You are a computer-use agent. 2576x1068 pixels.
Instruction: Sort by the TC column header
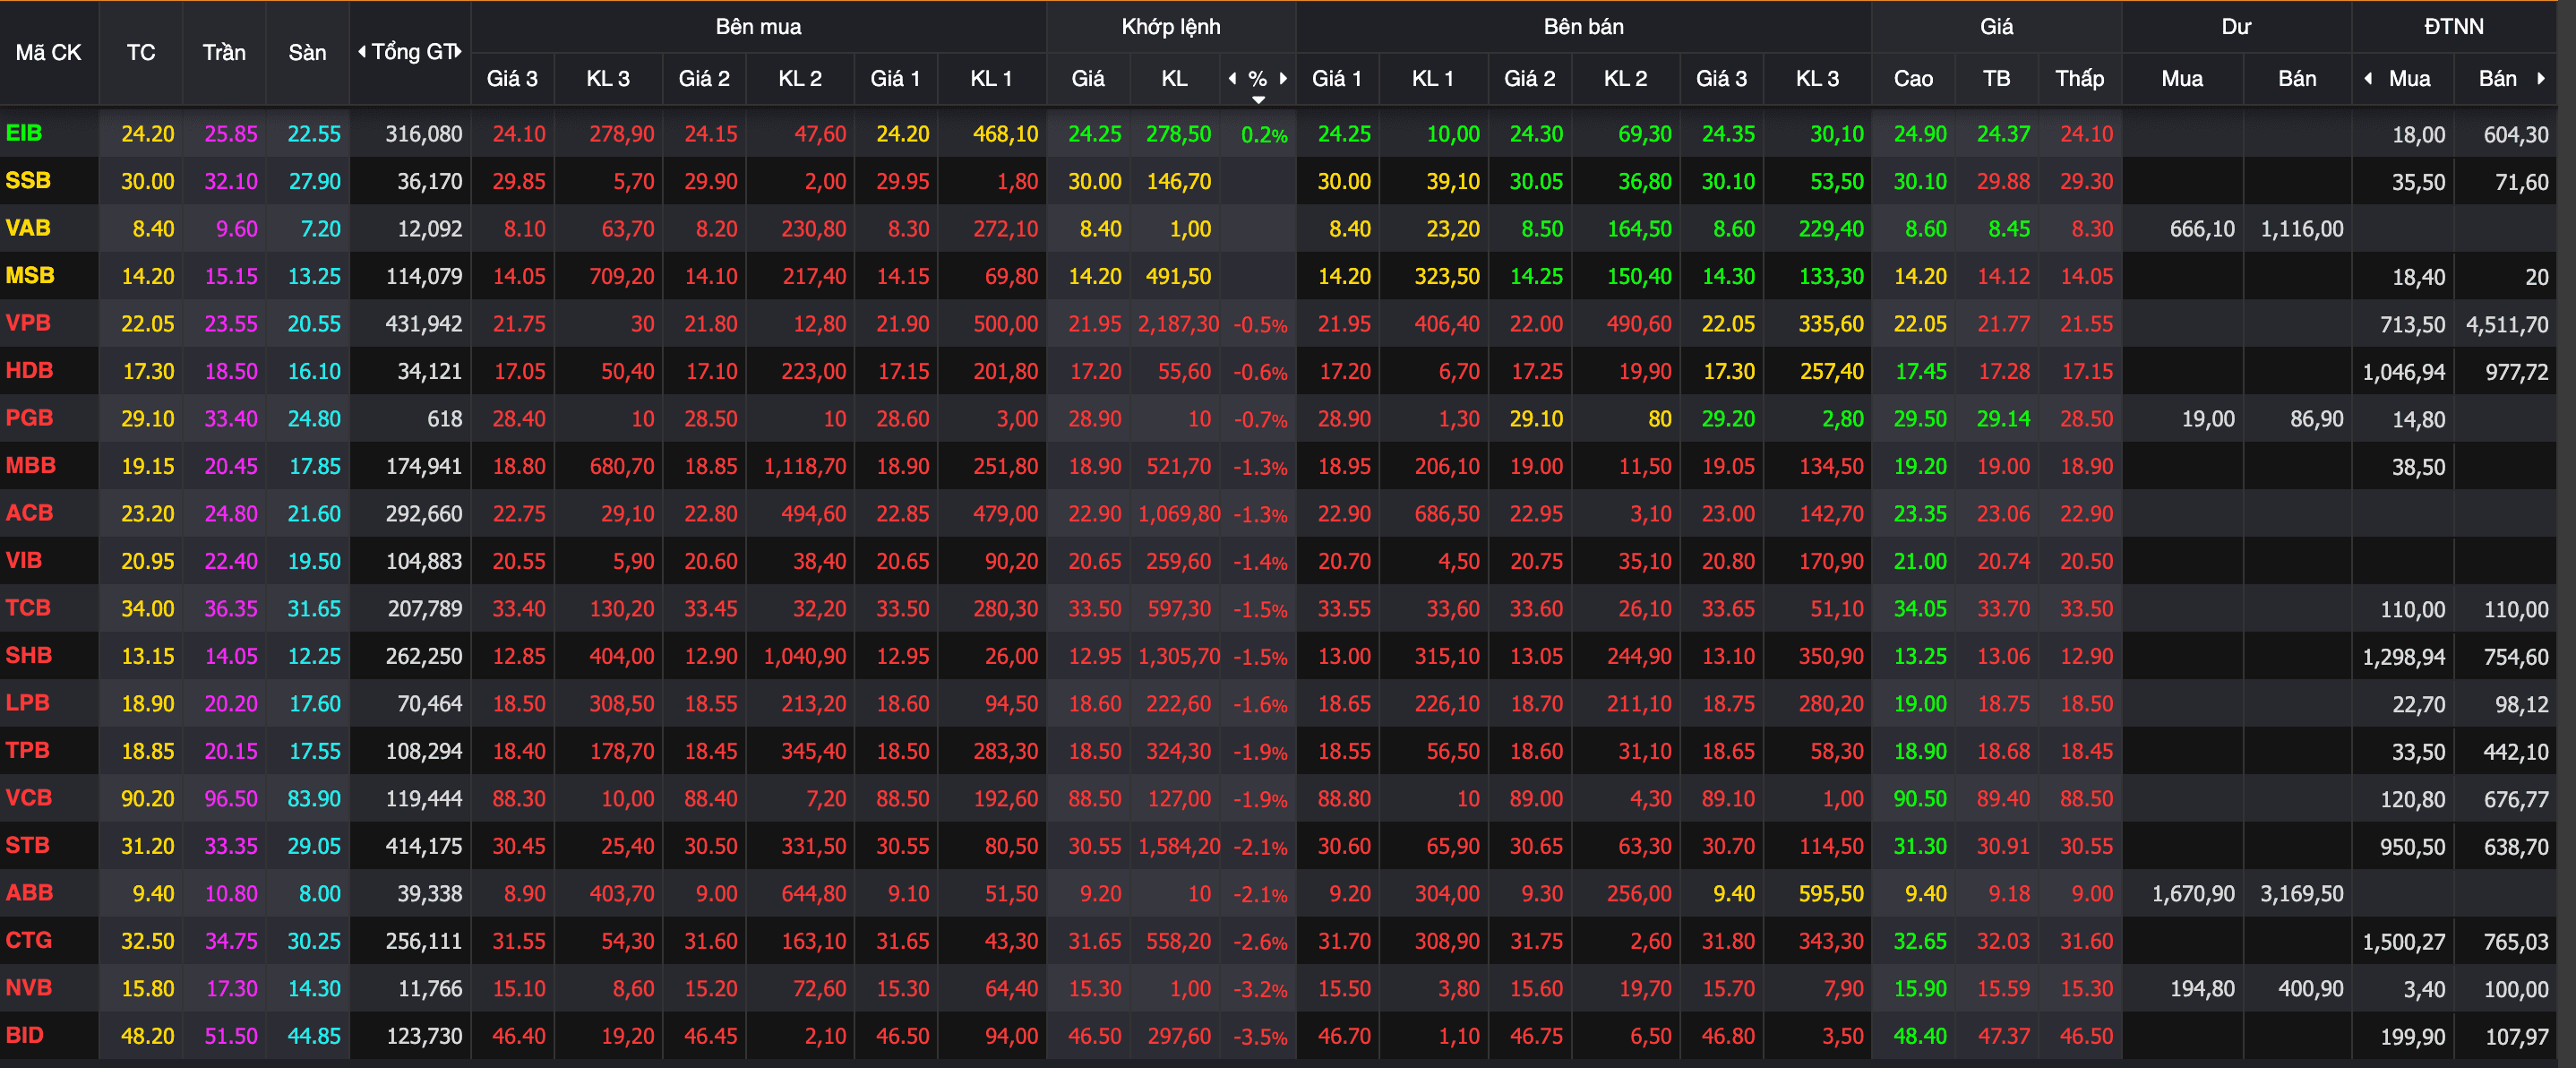[141, 52]
